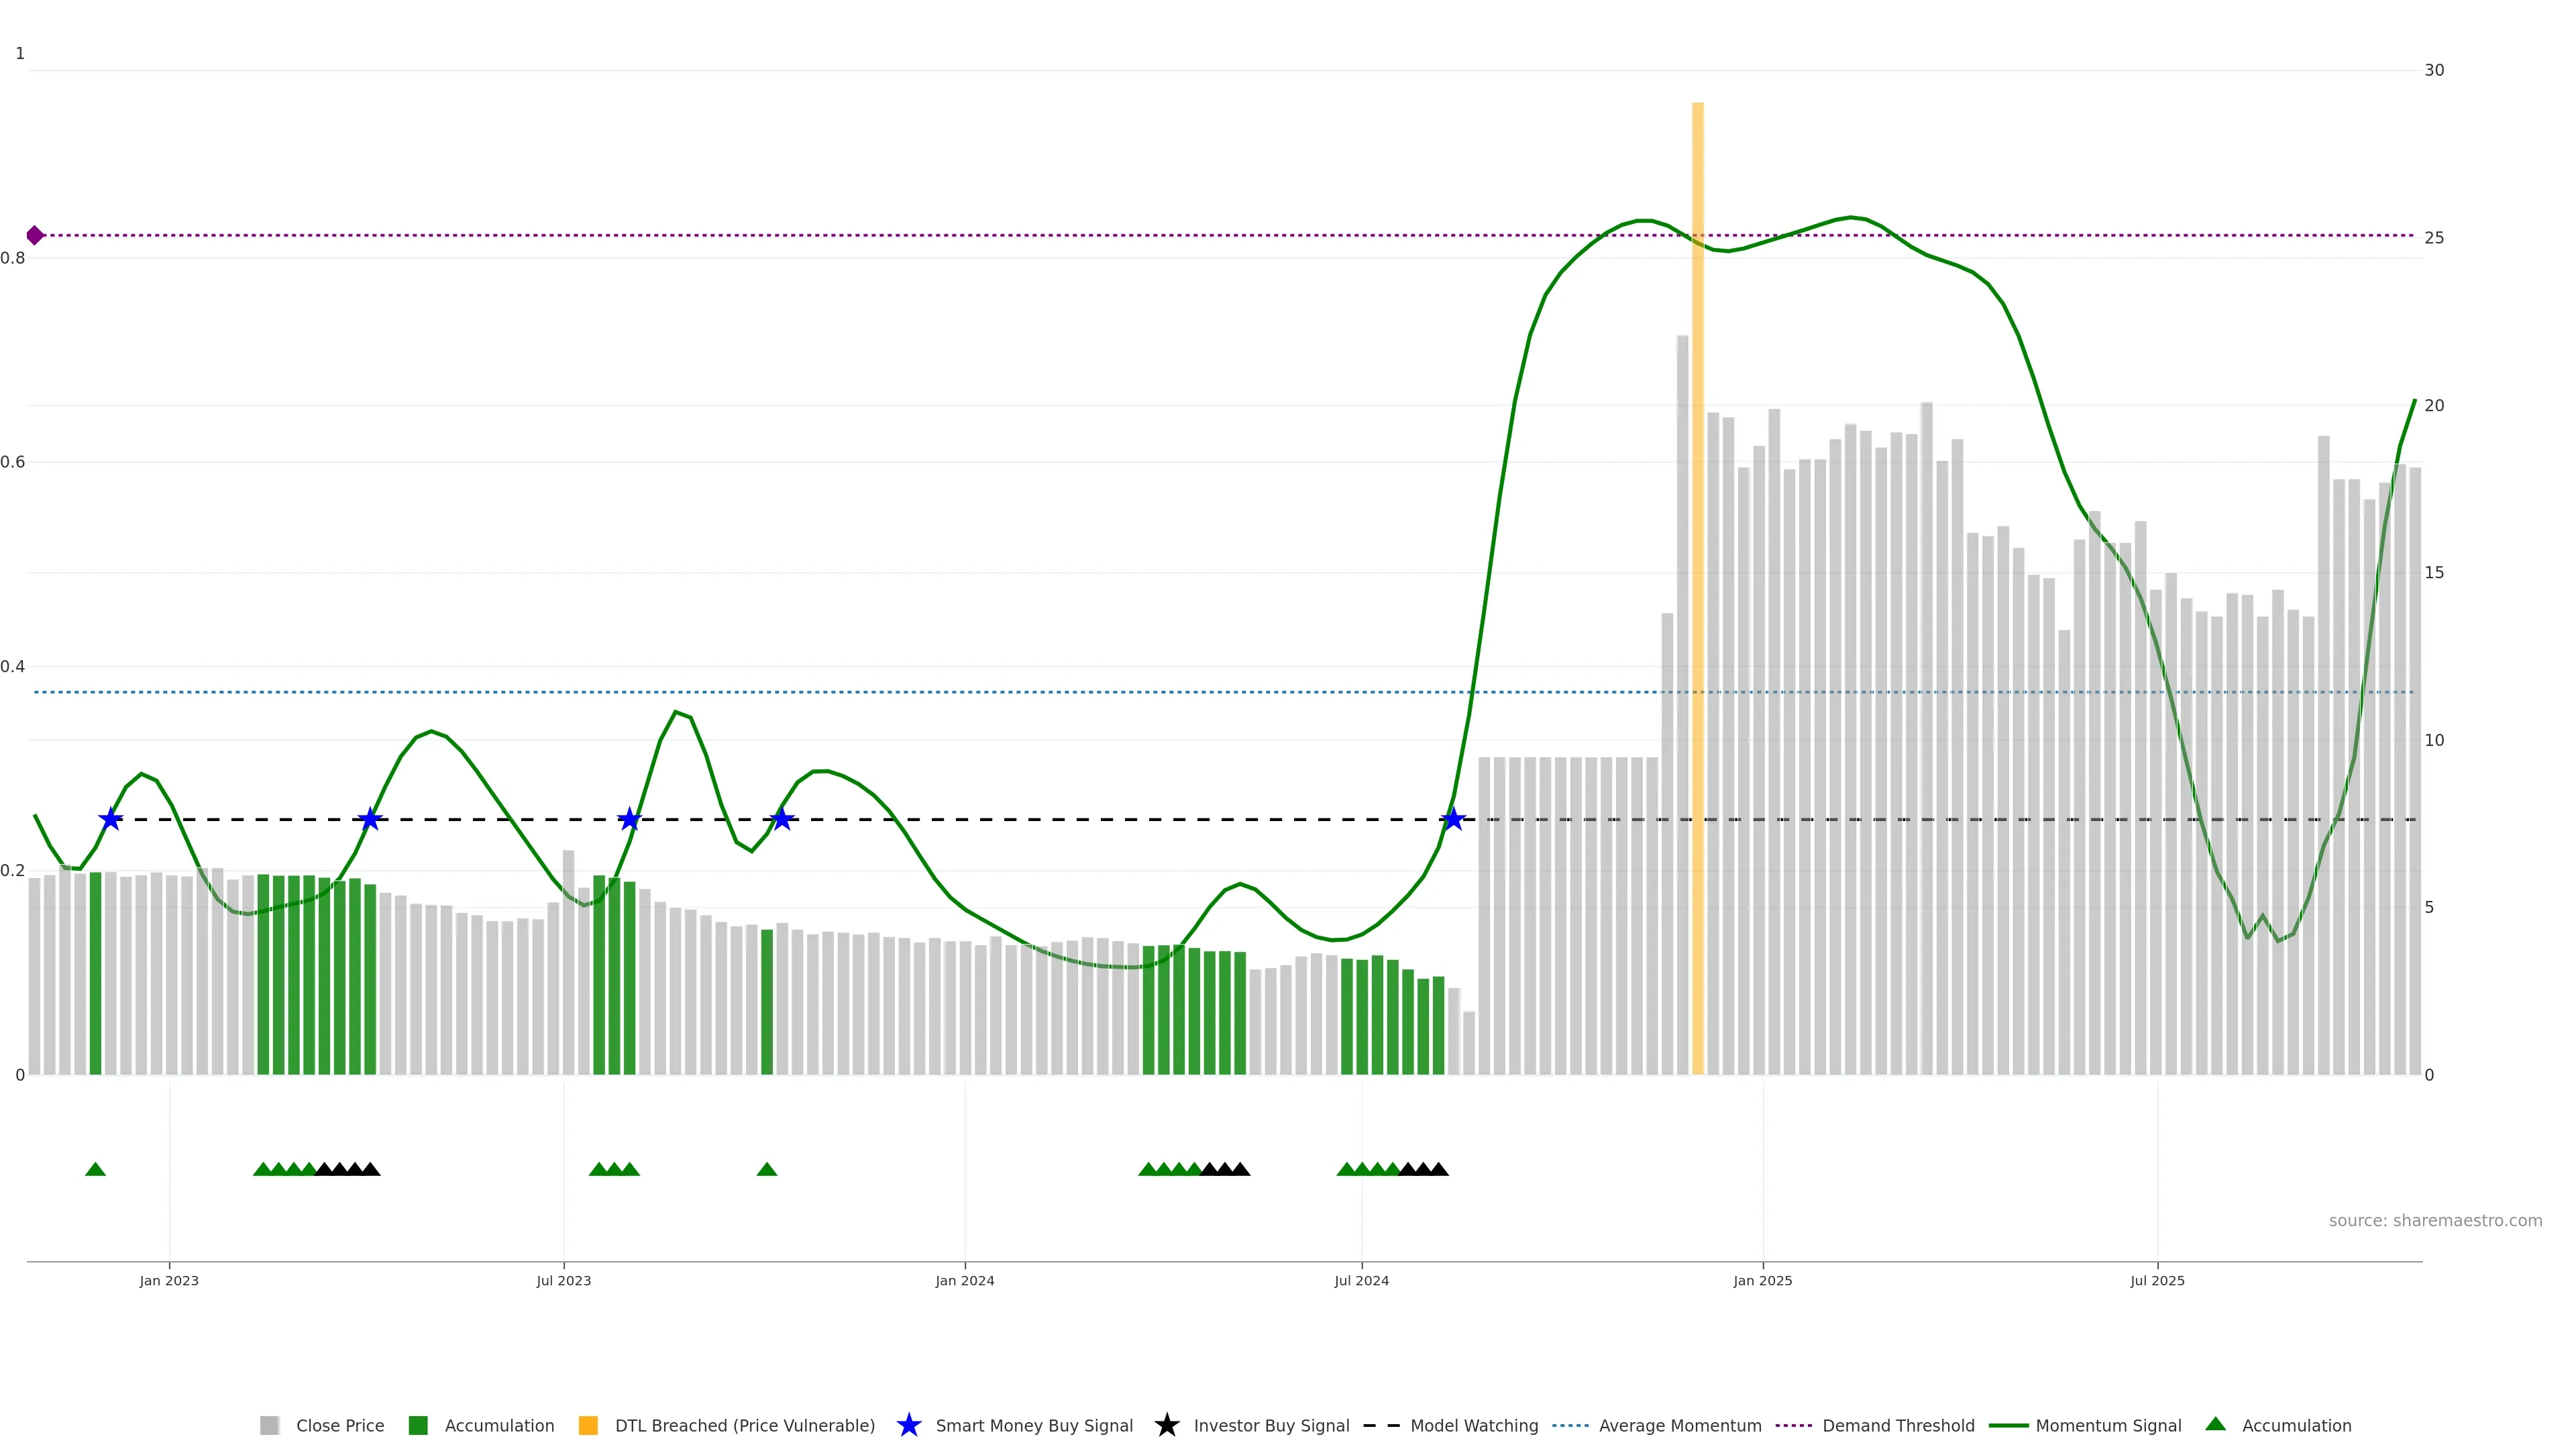Screen dimensions: 2576x1449
Task: Click the tall orange DTL Breached bar
Action: point(1697,600)
